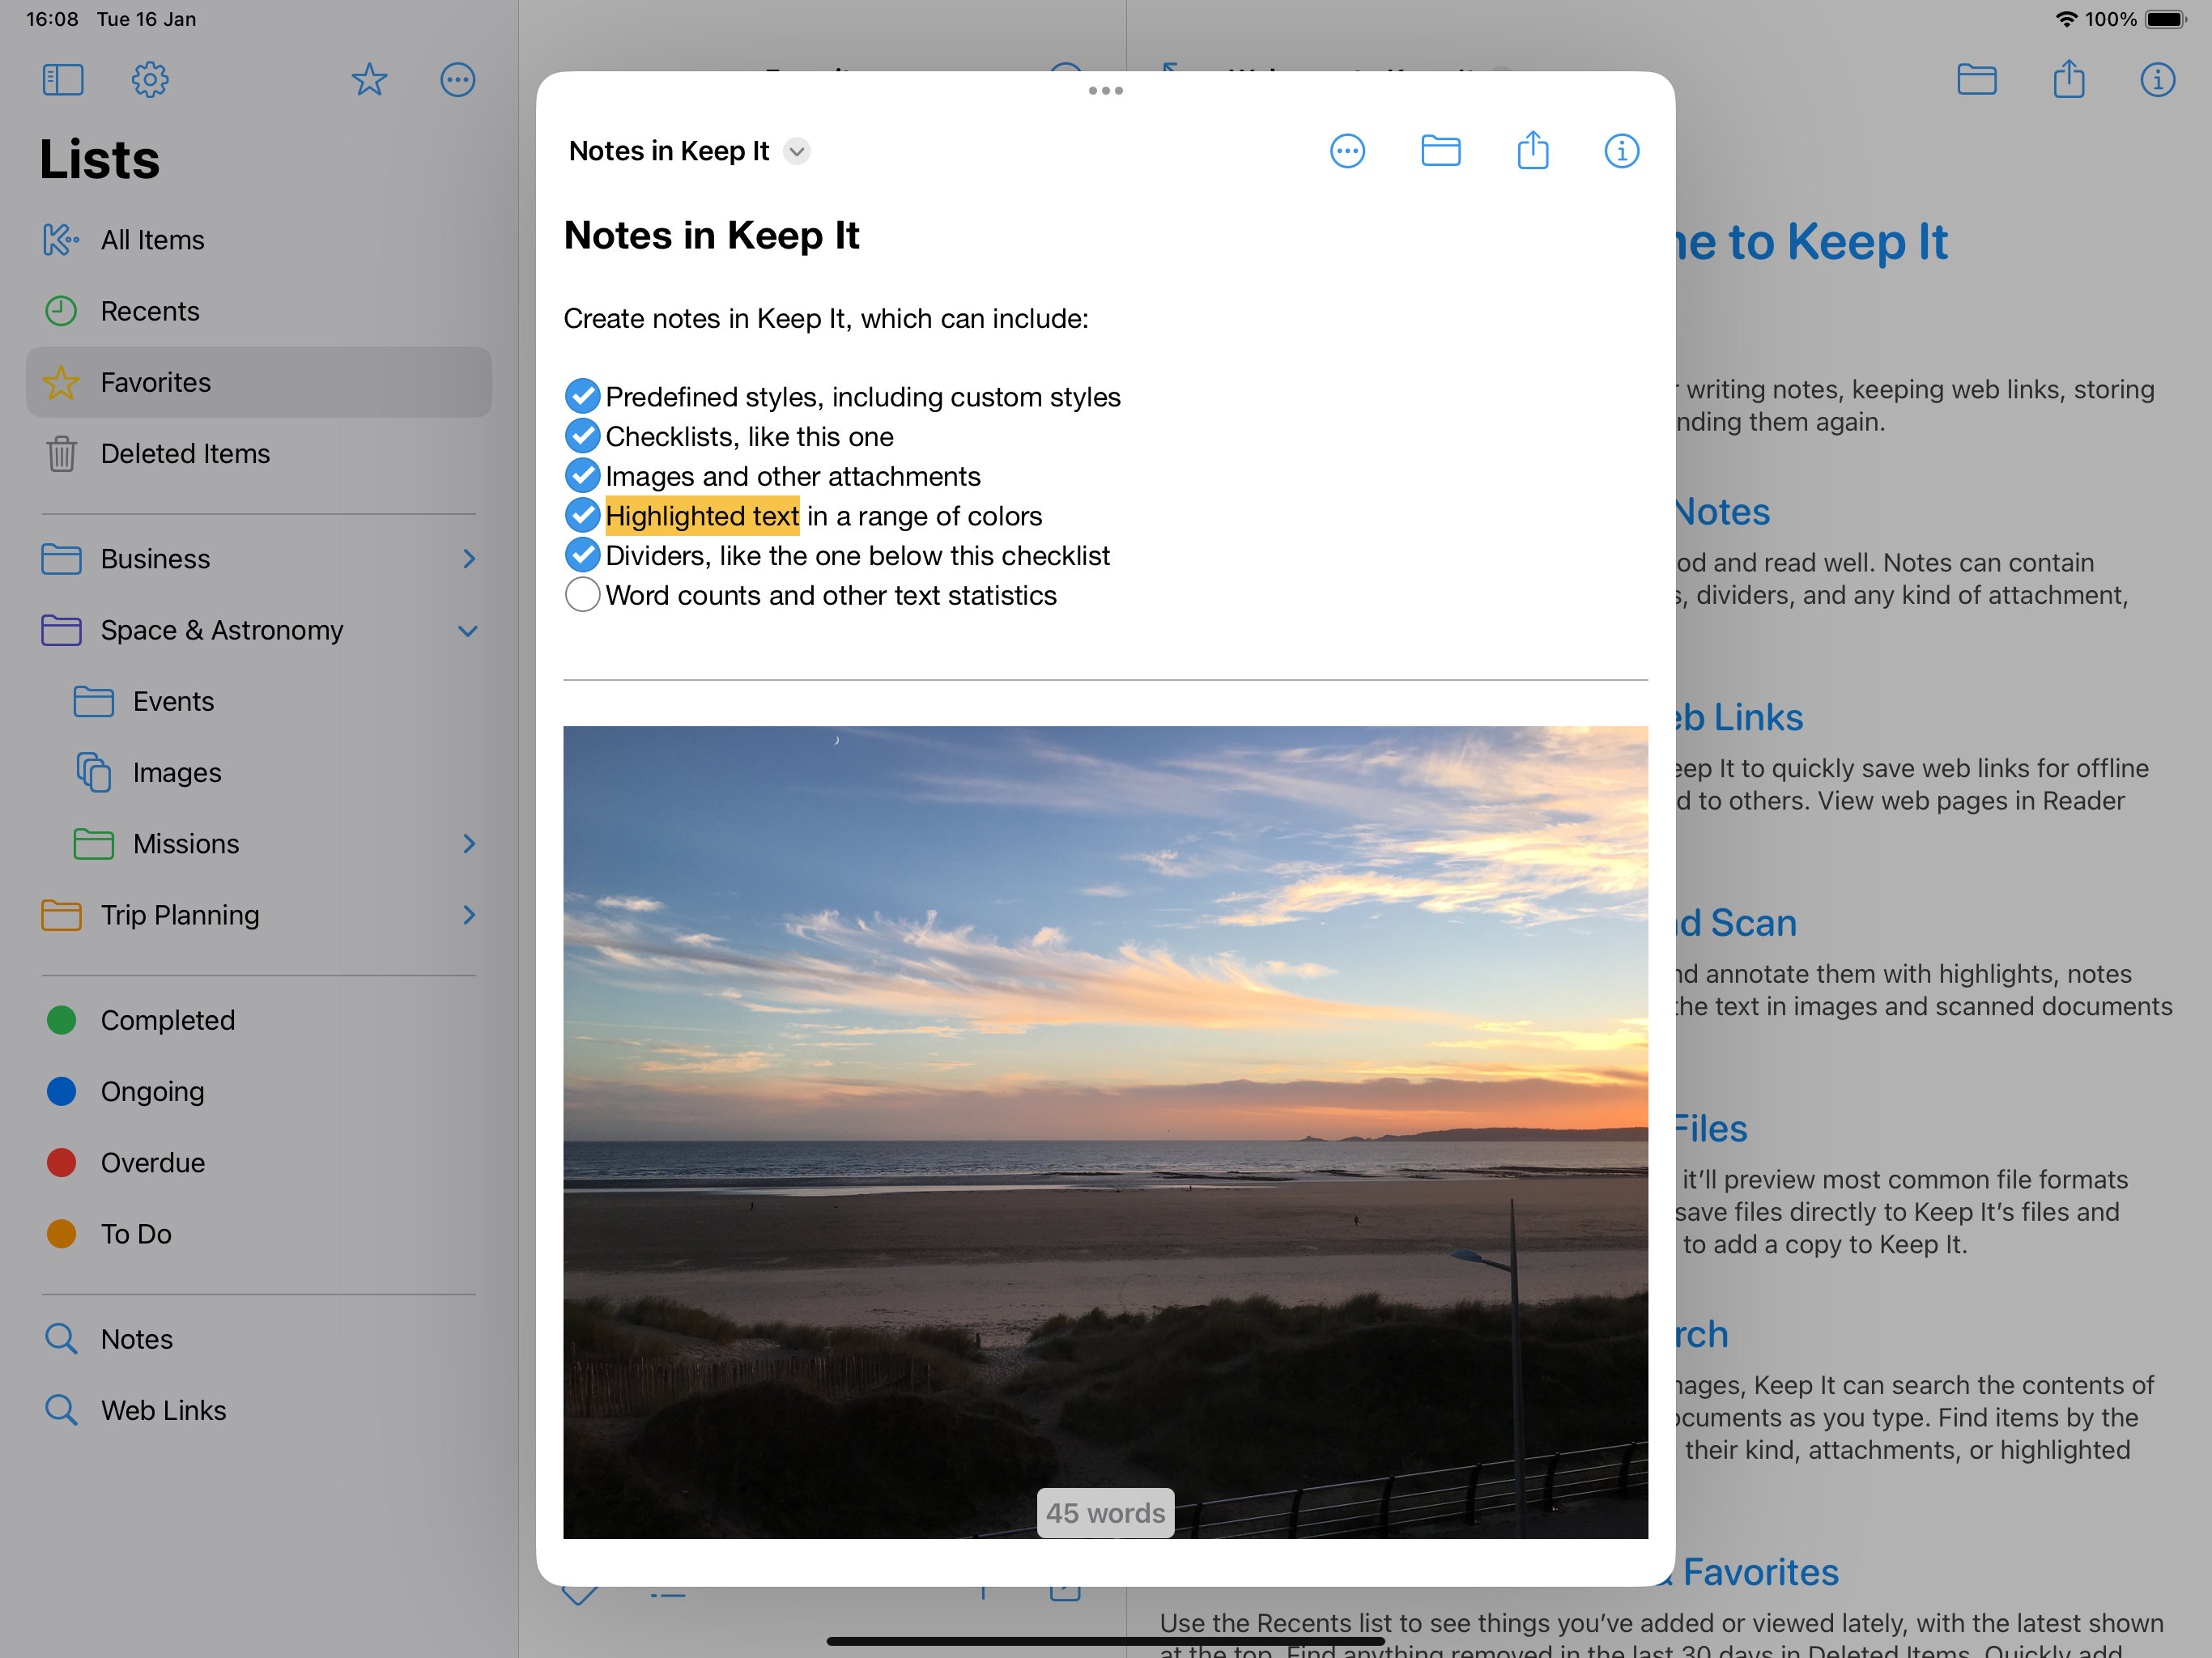Image resolution: width=2212 pixels, height=1658 pixels.
Task: Click folder icon in background window toolbar
Action: (x=1976, y=79)
